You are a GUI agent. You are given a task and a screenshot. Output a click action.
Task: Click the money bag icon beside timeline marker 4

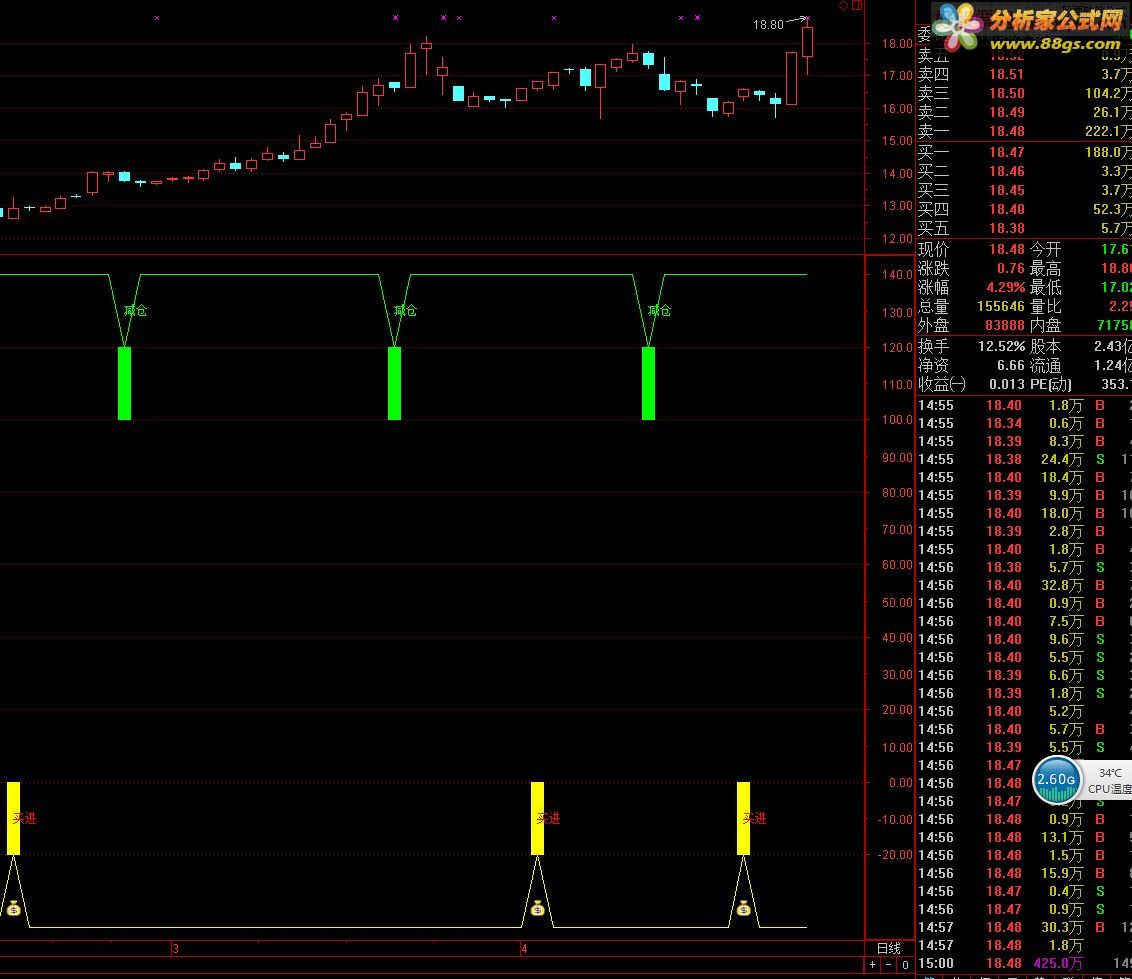tap(537, 908)
